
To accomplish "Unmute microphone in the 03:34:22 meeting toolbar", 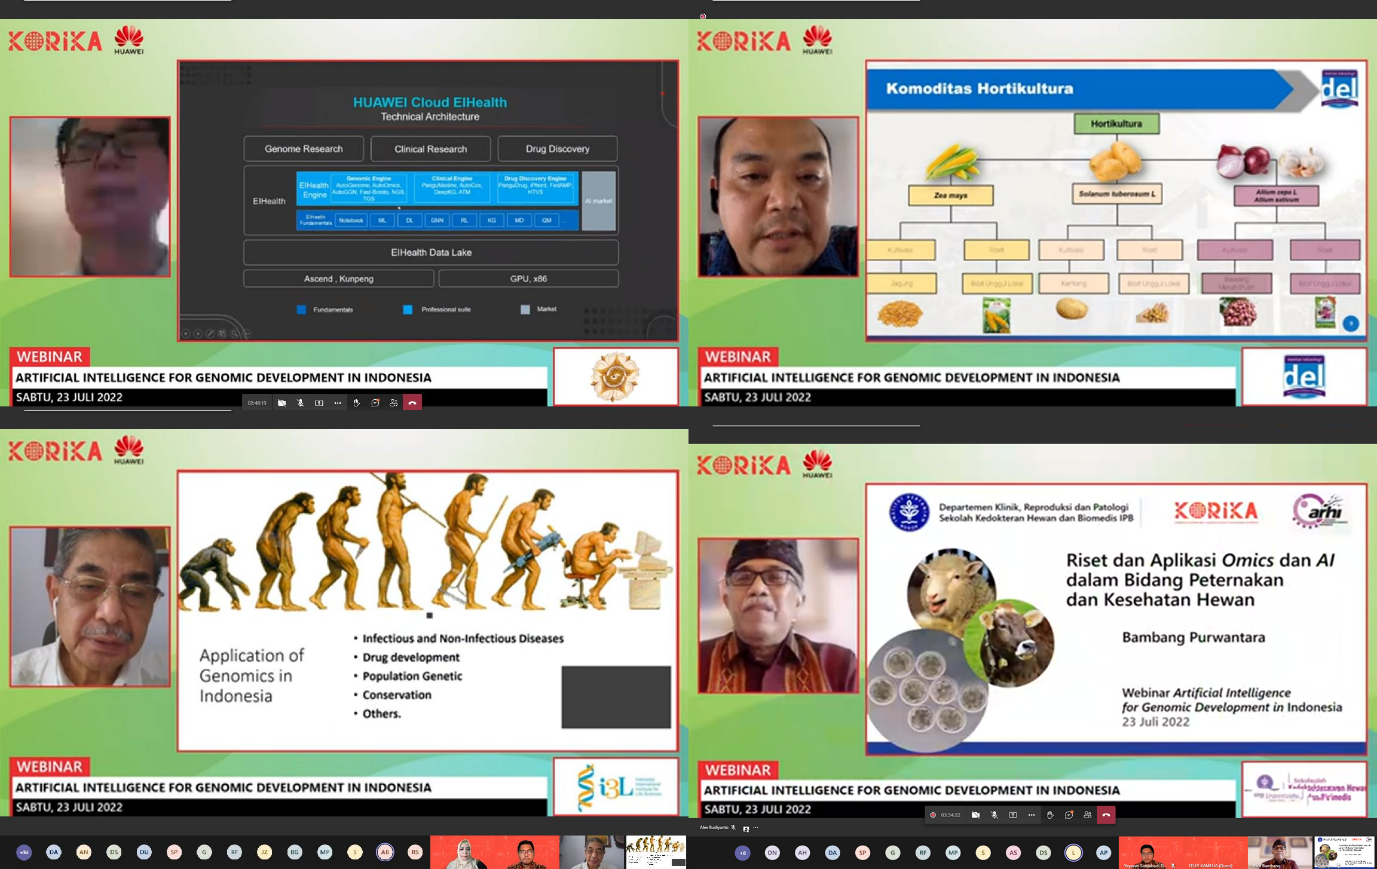I will [x=995, y=815].
